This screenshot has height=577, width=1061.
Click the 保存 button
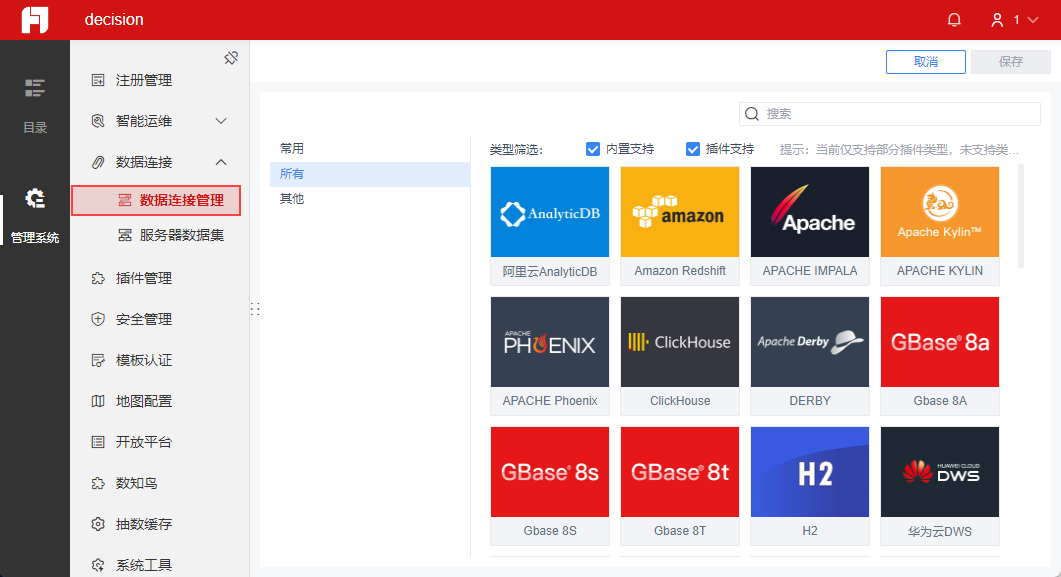(1011, 62)
